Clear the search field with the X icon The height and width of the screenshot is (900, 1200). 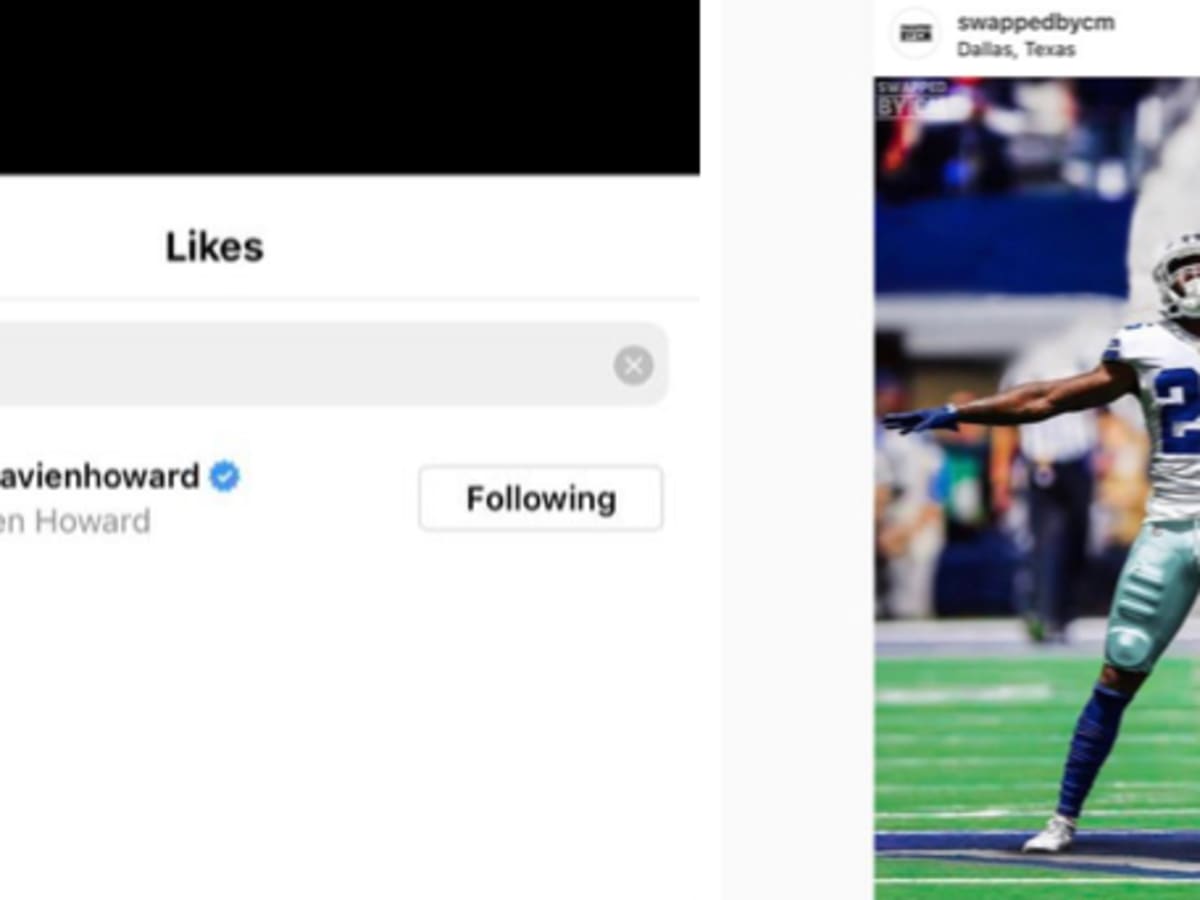(x=633, y=365)
